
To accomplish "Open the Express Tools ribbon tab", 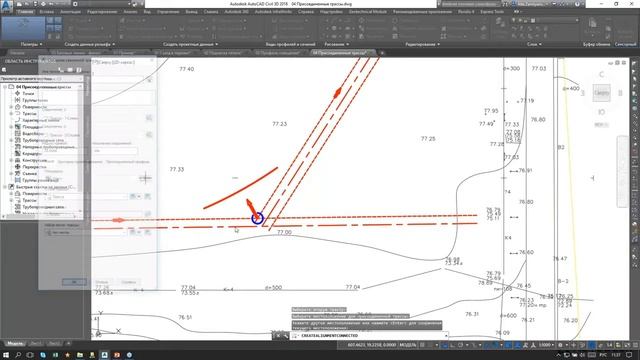I will coord(492,12).
